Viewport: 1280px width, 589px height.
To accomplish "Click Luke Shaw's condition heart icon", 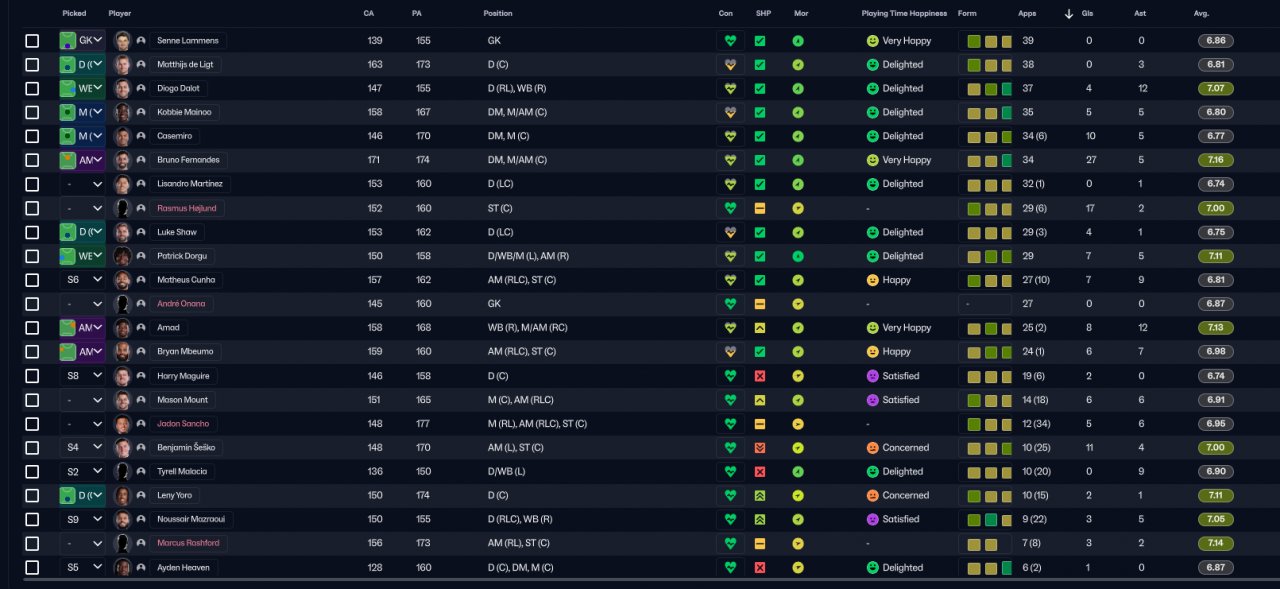I will [730, 233].
